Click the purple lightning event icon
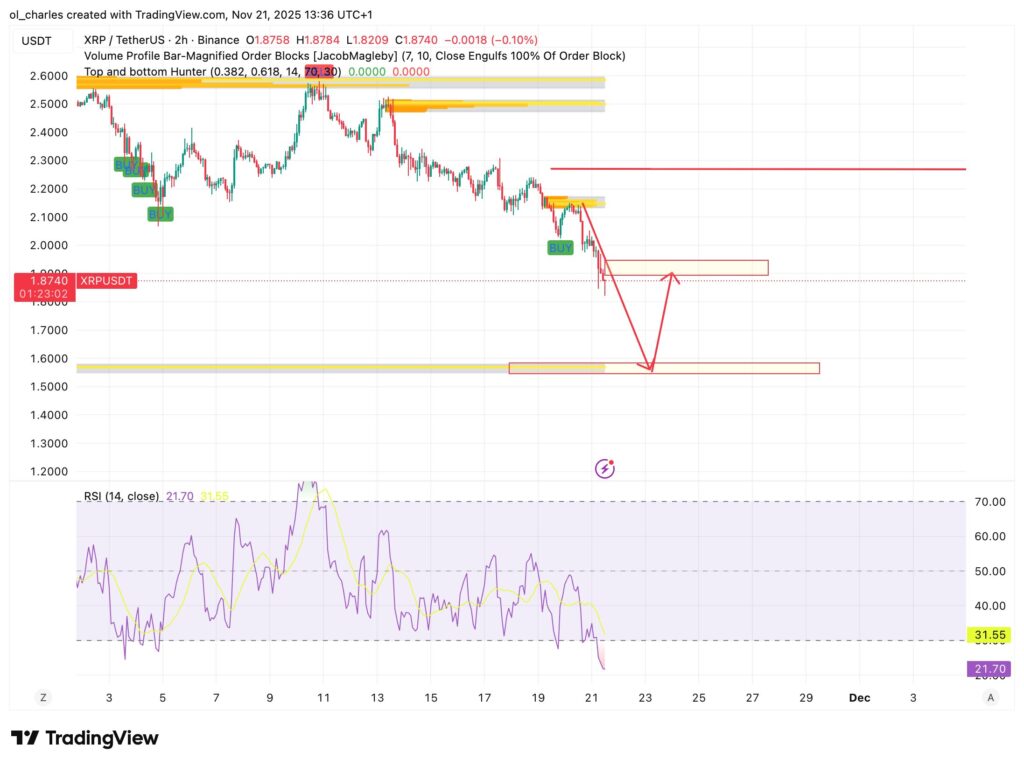Image resolution: width=1024 pixels, height=766 pixels. click(604, 468)
